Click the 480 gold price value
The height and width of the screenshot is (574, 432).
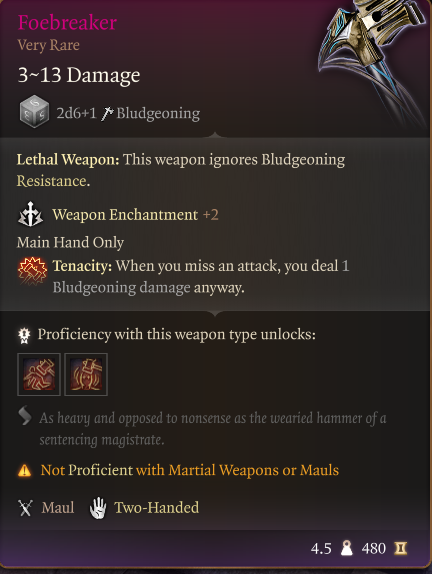coord(373,548)
